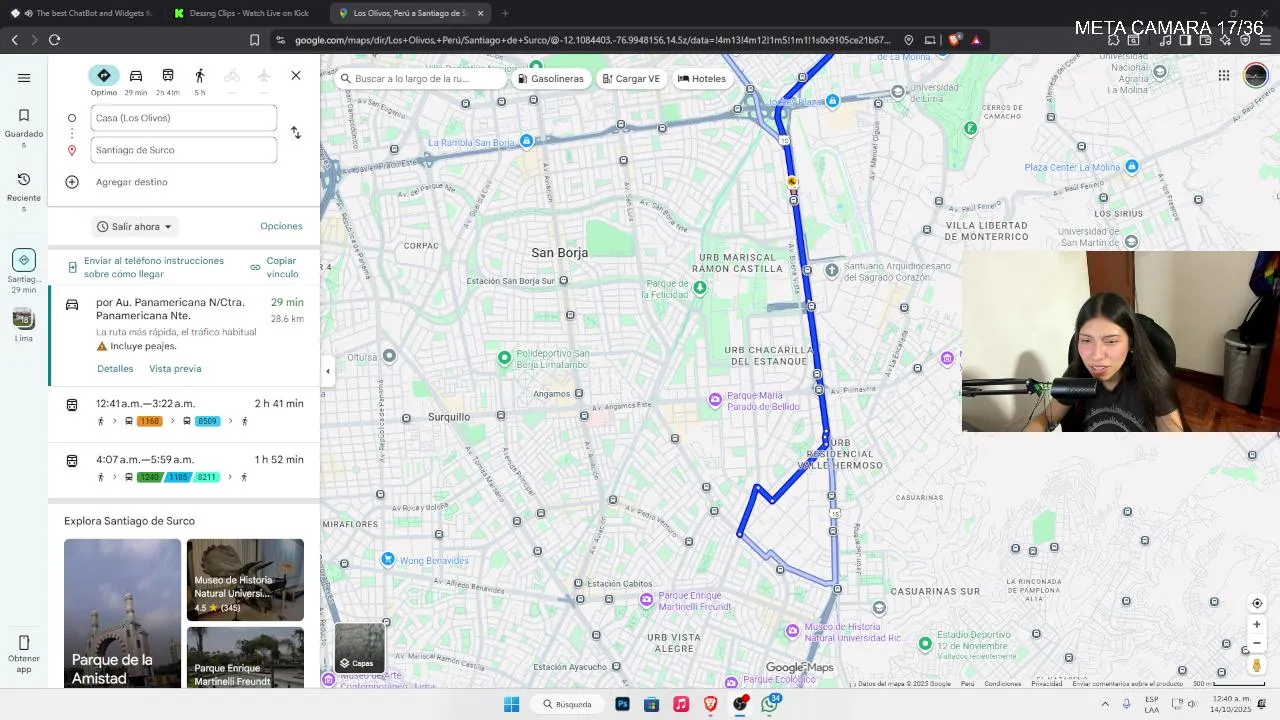Click the Street View pegman
Viewport: 1280px width, 720px height.
1257,665
